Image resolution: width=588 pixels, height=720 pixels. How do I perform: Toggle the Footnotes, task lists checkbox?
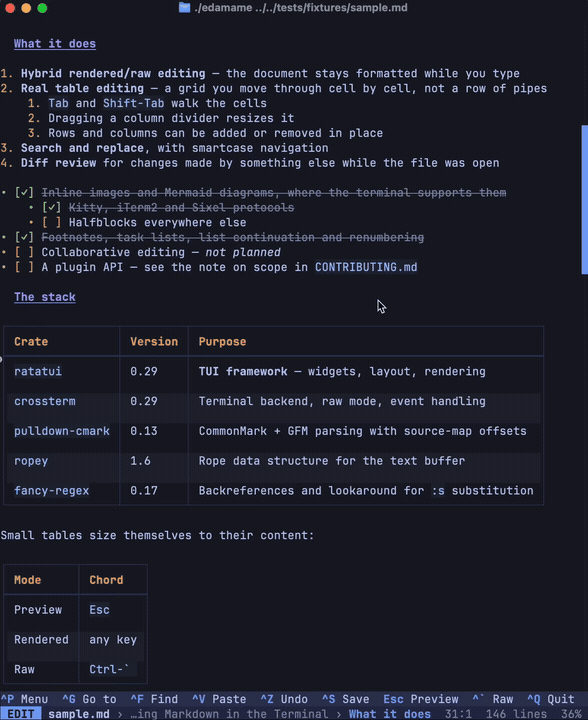(24, 237)
